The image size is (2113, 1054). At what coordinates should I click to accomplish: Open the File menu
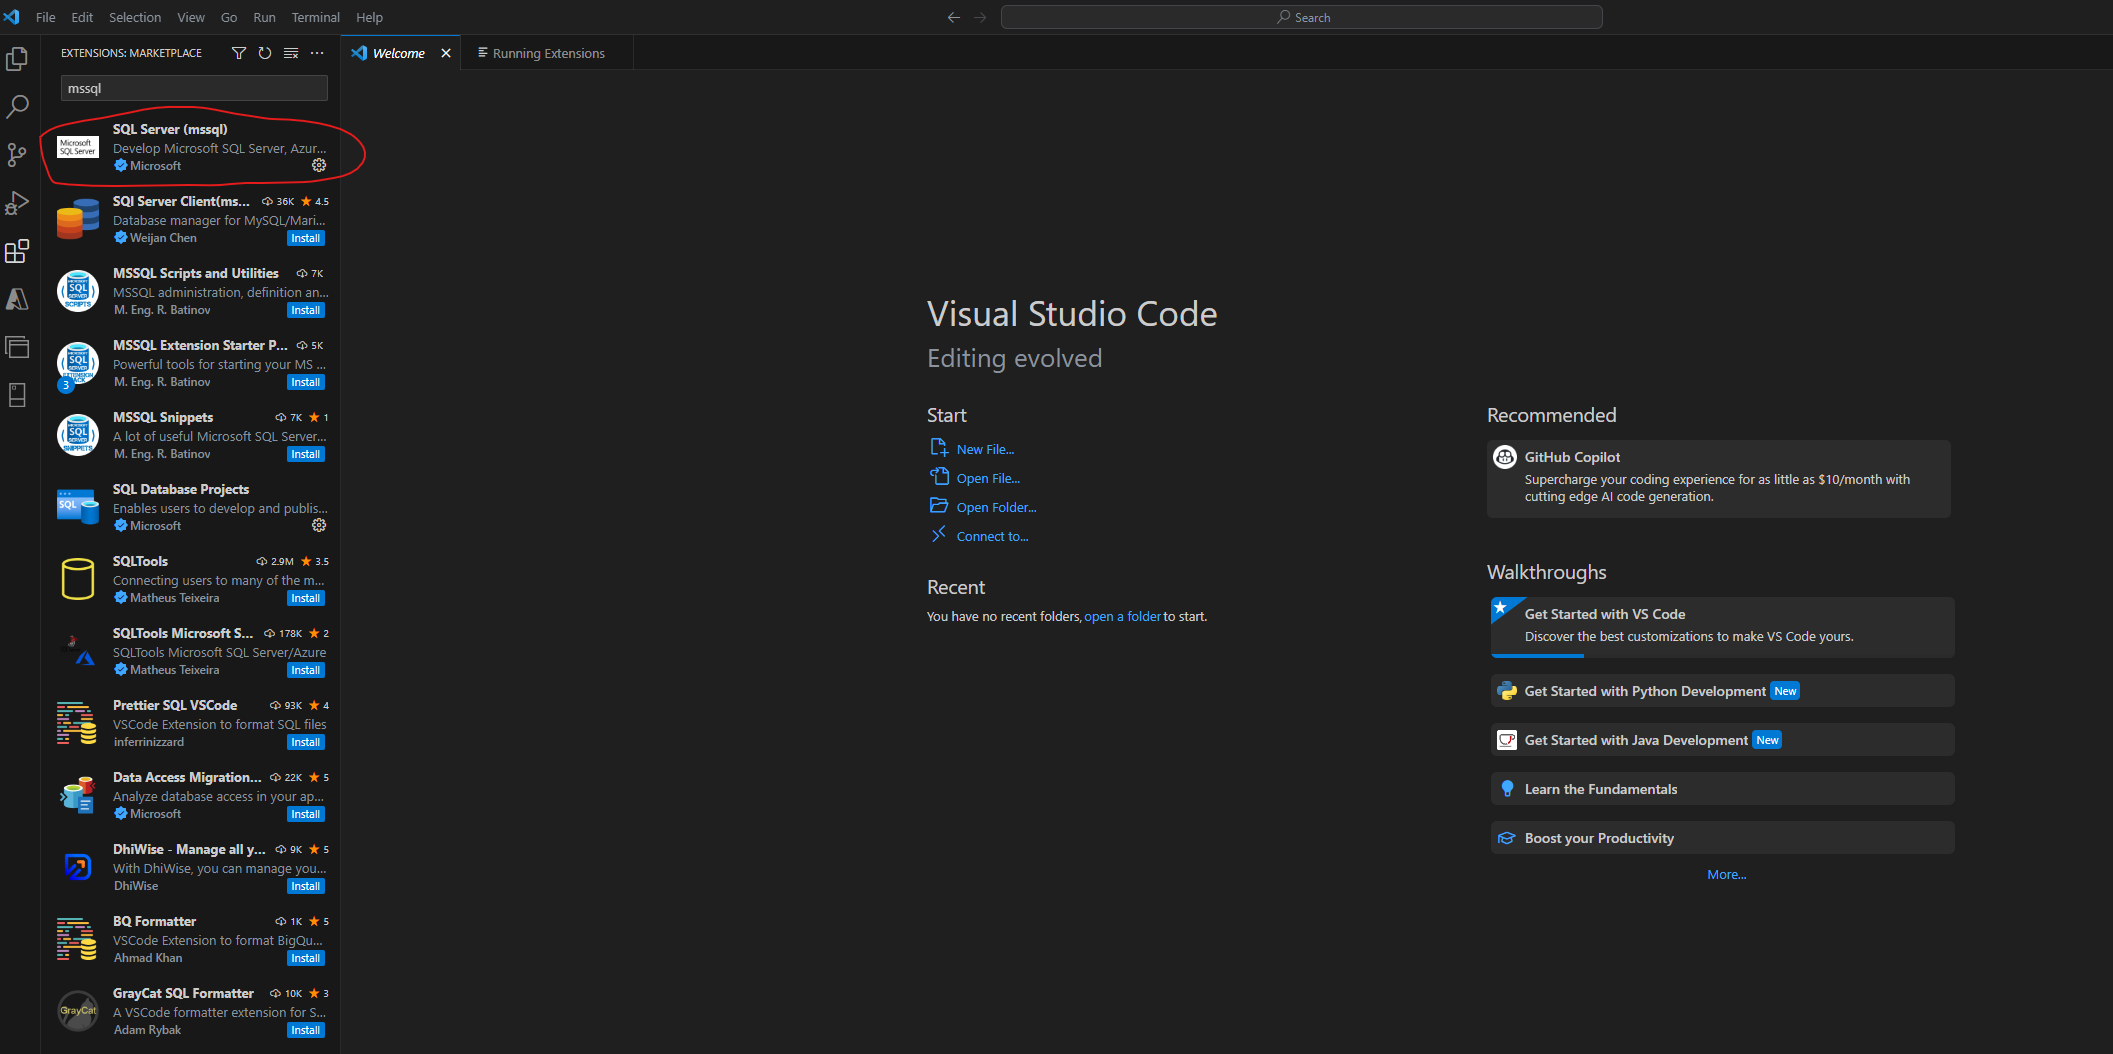coord(46,17)
